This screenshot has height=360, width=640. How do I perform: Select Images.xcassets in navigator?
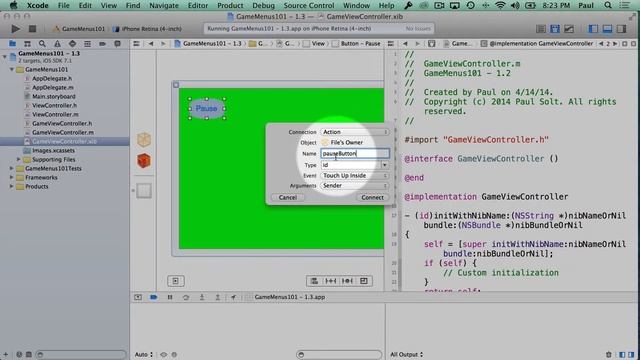click(x=53, y=150)
